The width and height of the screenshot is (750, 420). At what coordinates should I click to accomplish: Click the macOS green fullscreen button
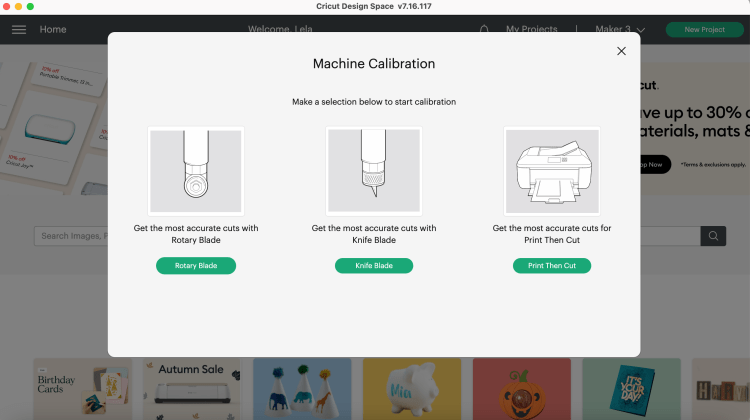click(x=30, y=6)
